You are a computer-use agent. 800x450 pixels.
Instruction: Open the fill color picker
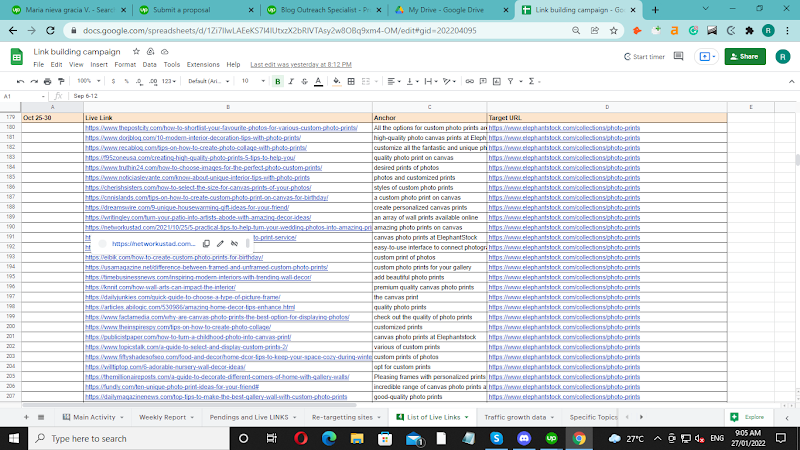coord(337,81)
